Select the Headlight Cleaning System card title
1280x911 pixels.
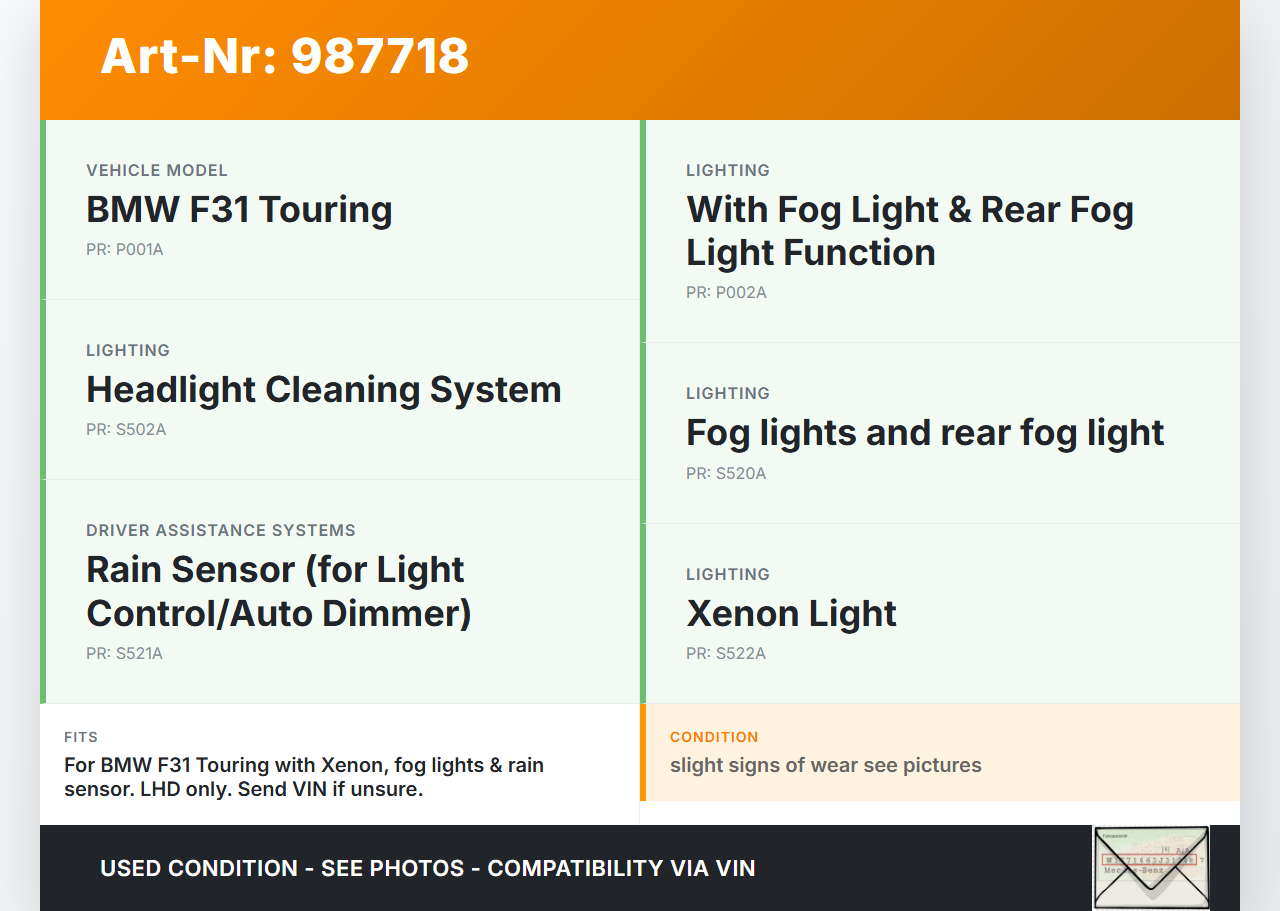coord(324,390)
